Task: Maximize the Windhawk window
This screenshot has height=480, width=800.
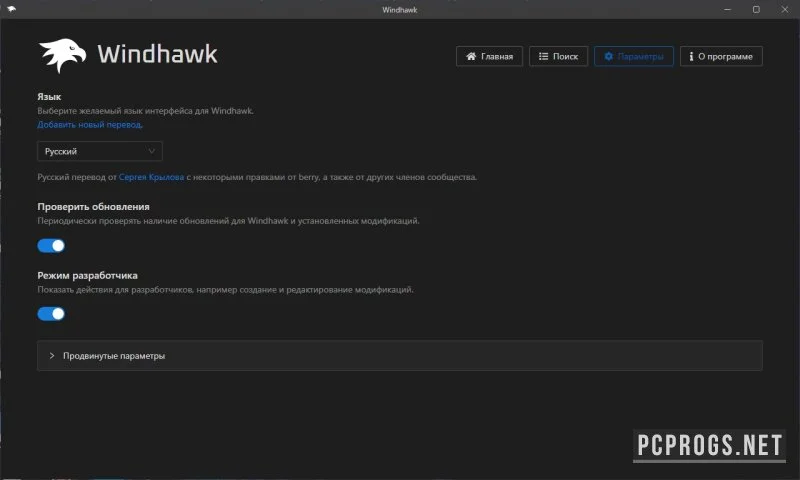Action: [756, 9]
